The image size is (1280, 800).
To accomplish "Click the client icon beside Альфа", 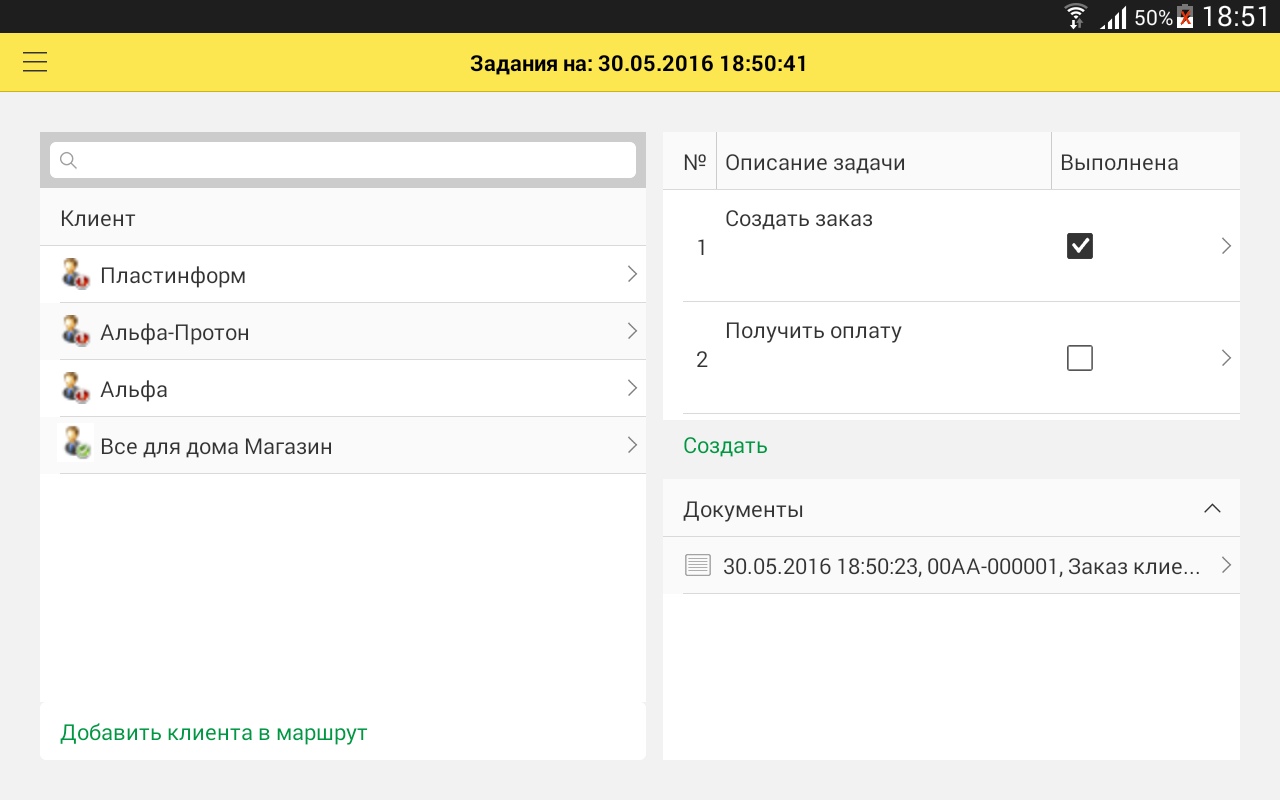I will click(76, 388).
